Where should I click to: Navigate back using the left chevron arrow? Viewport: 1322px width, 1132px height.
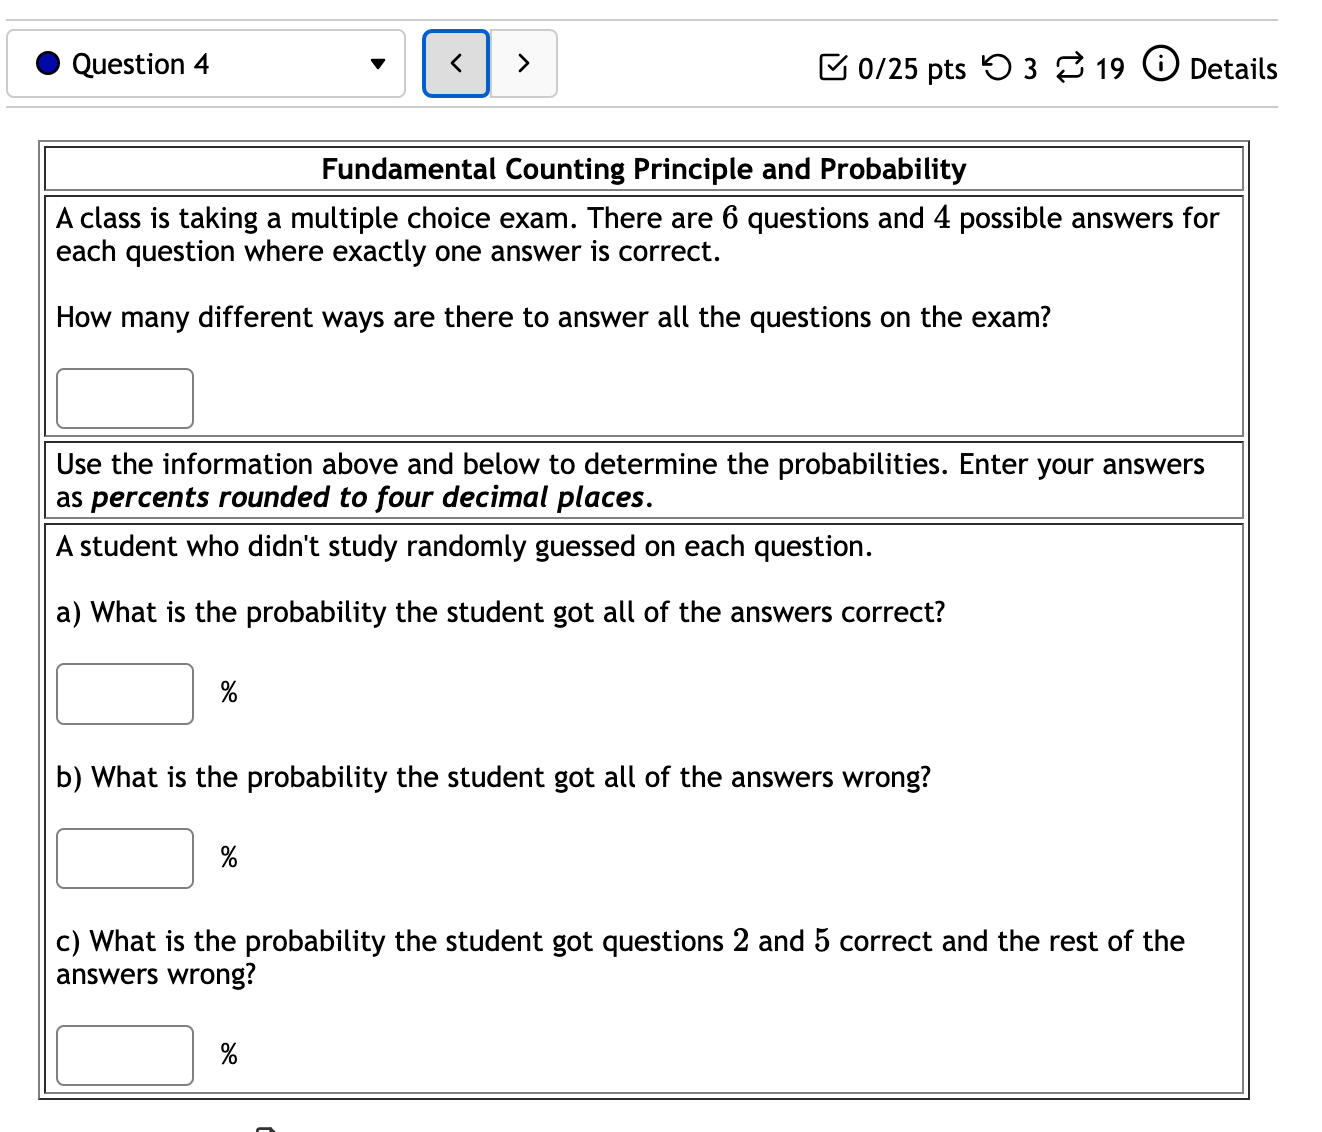click(x=456, y=62)
